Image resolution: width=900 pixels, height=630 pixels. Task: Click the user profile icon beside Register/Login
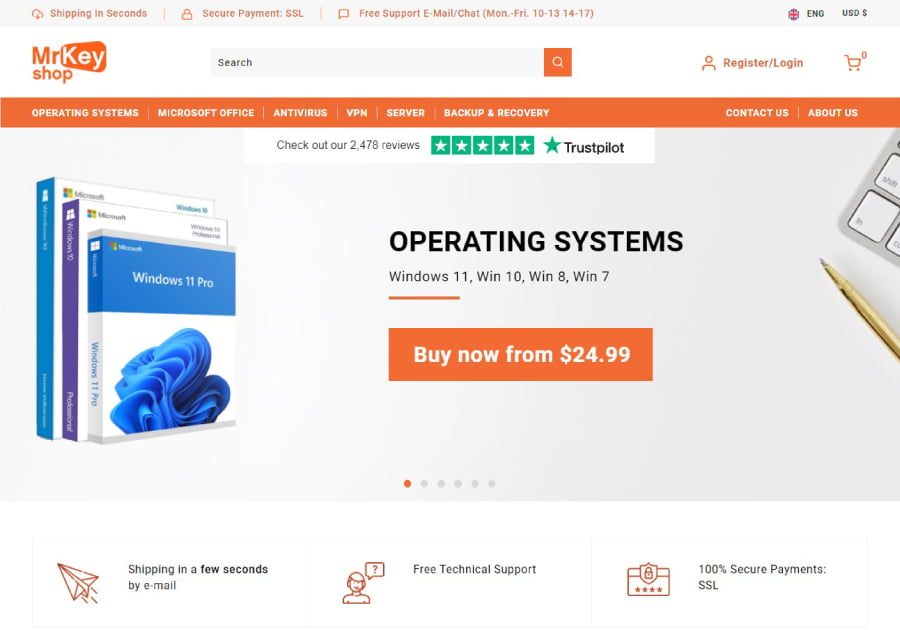tap(709, 63)
